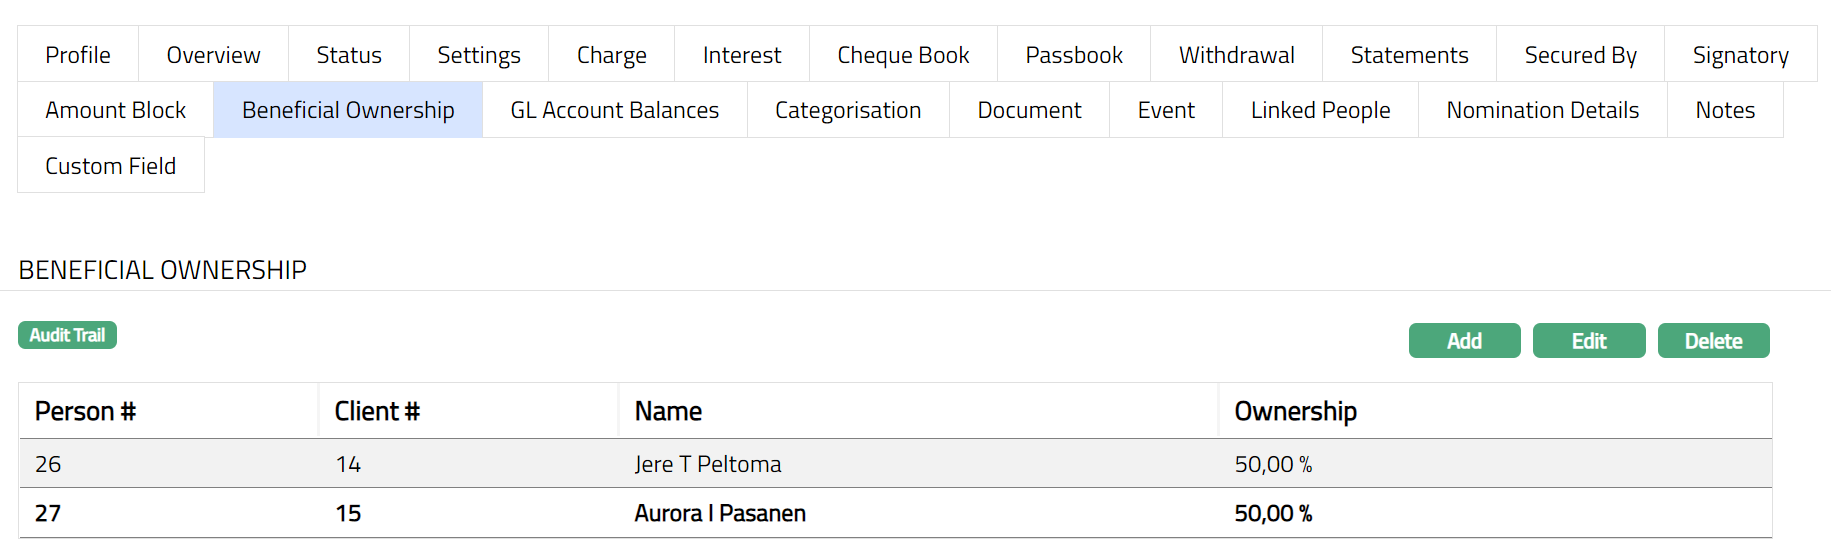
Task: Open the Signatory tab
Action: tap(1740, 55)
